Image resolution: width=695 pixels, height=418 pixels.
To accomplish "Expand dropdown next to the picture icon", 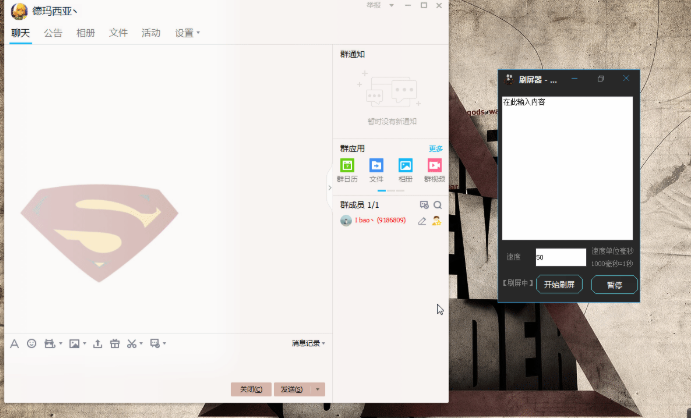I will click(x=84, y=344).
